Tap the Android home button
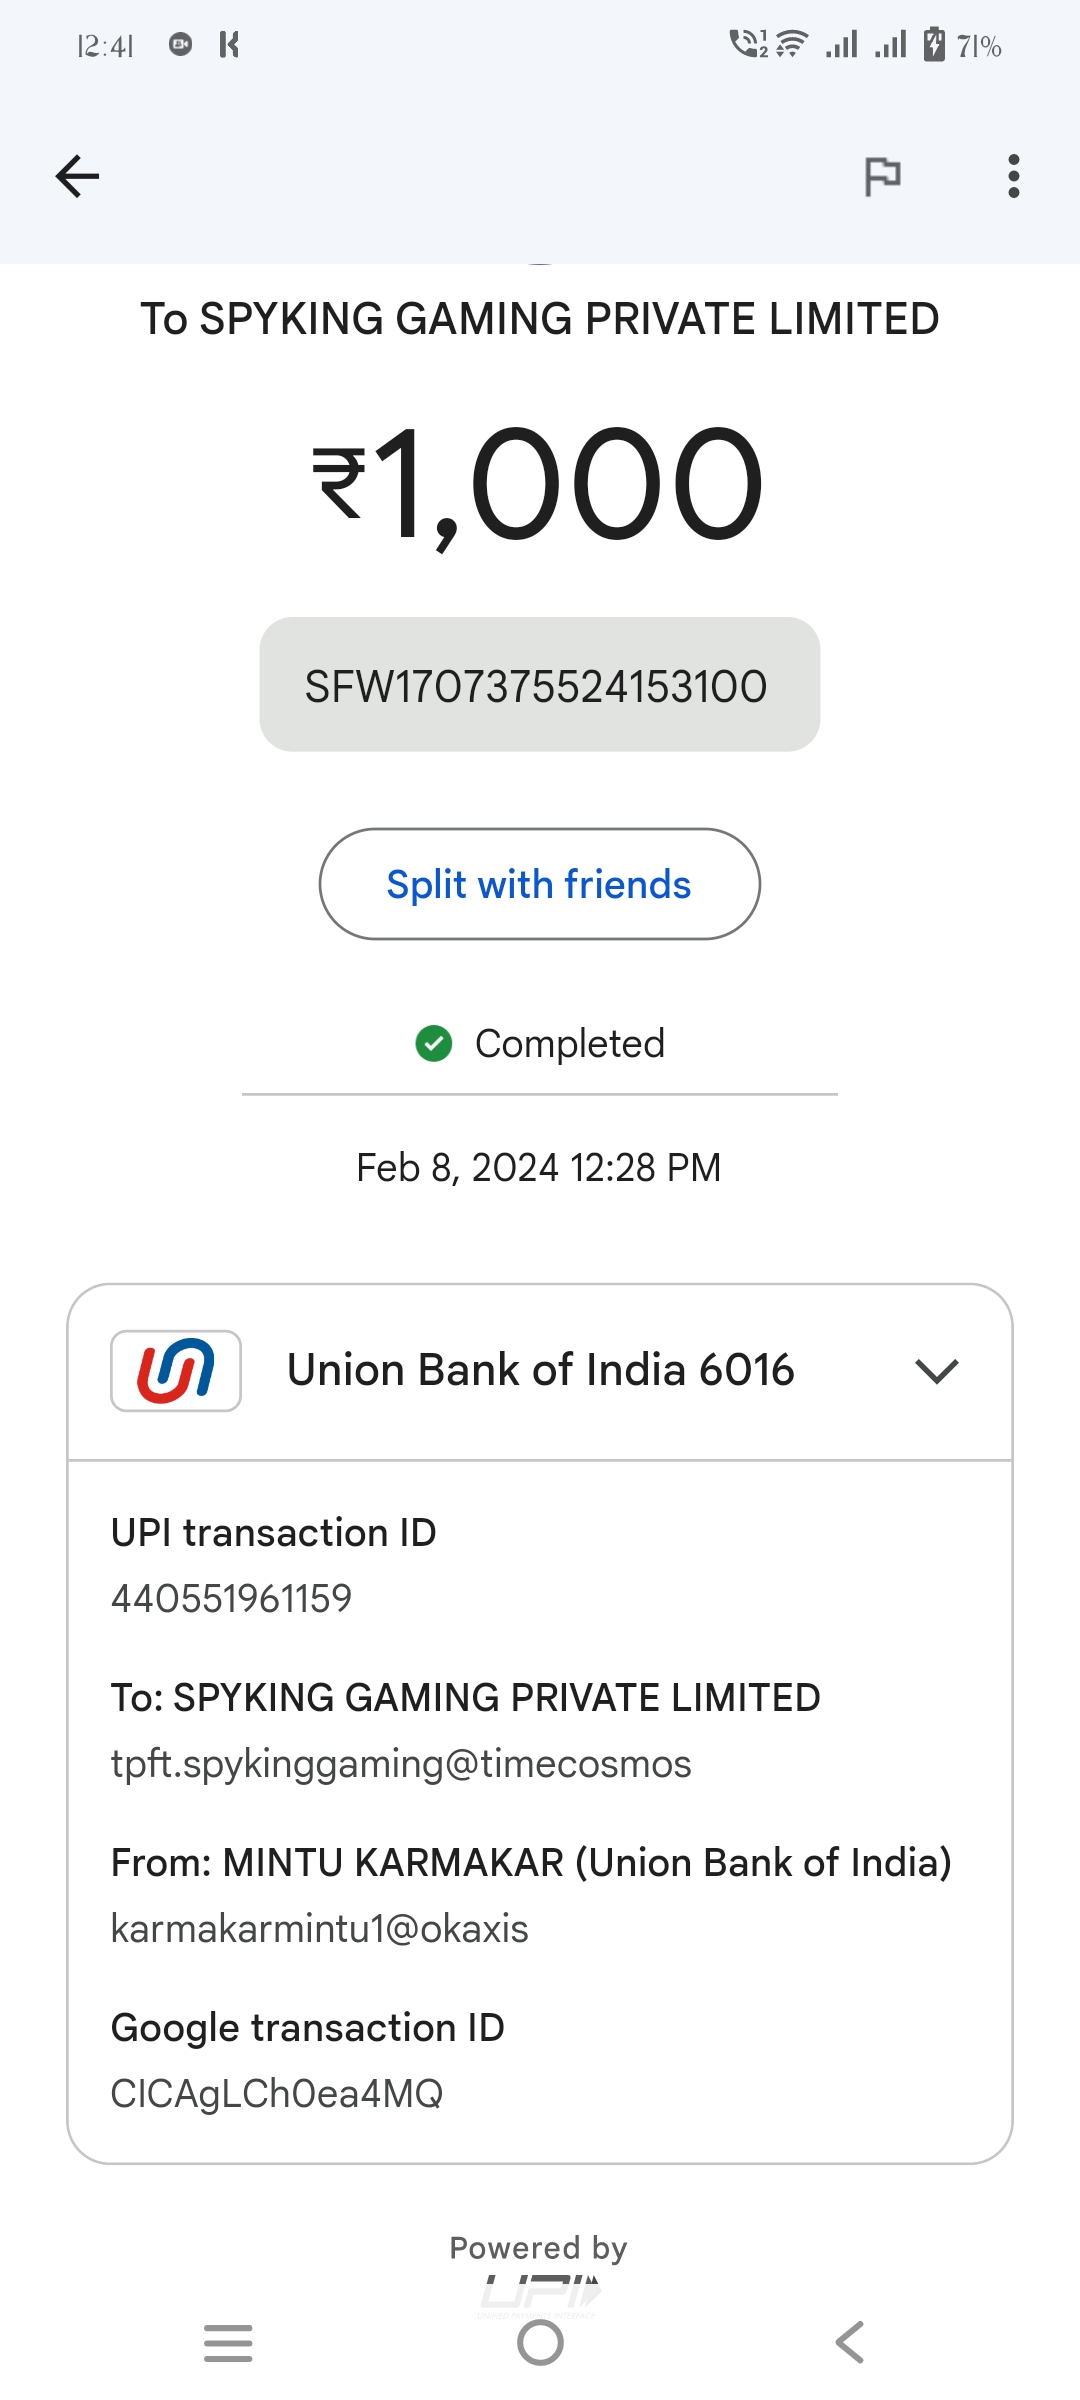The height and width of the screenshot is (2400, 1080). pyautogui.click(x=540, y=2342)
